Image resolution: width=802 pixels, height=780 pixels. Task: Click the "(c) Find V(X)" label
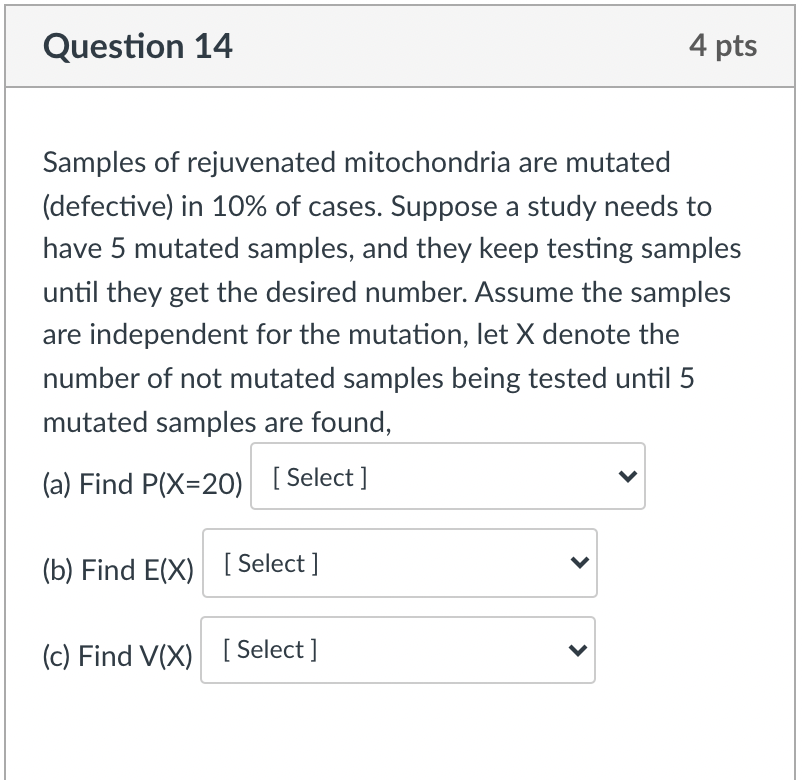pos(117,656)
